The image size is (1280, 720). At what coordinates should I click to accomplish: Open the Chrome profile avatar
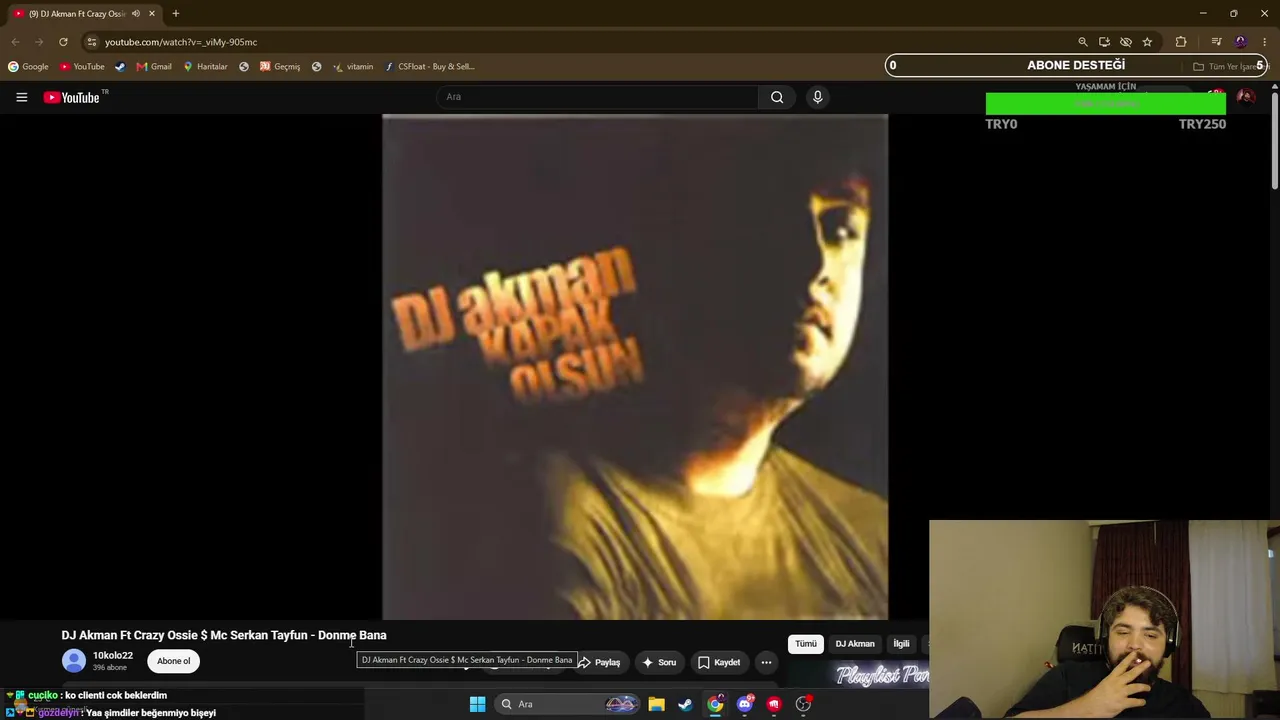coord(1241,42)
